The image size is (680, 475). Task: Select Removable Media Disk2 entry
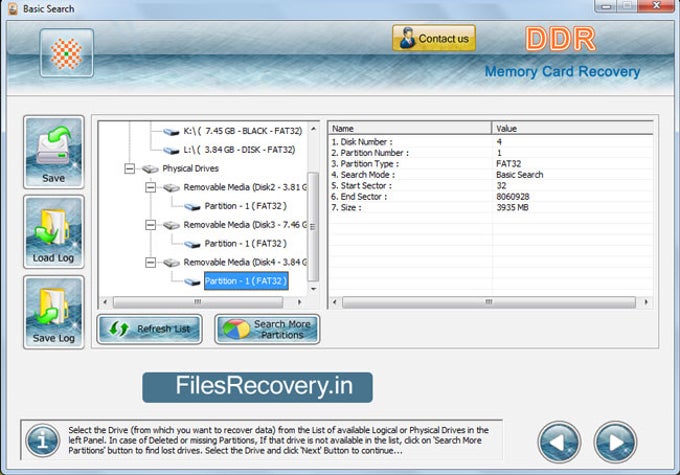(245, 187)
